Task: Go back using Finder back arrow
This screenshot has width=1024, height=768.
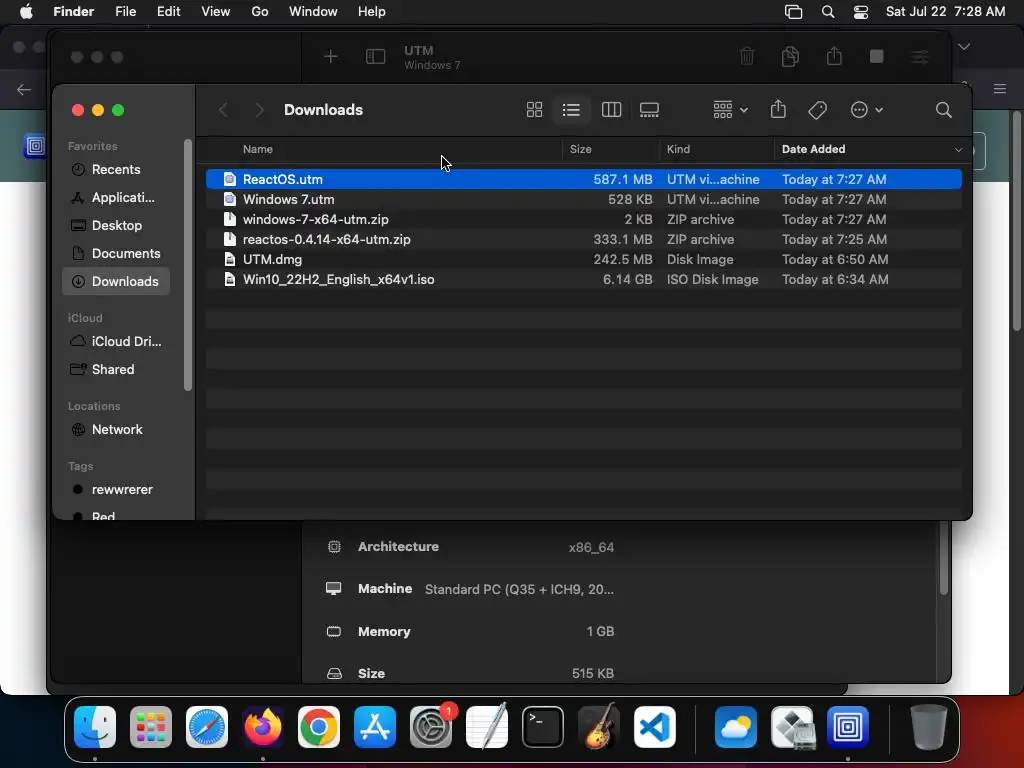Action: (x=223, y=110)
